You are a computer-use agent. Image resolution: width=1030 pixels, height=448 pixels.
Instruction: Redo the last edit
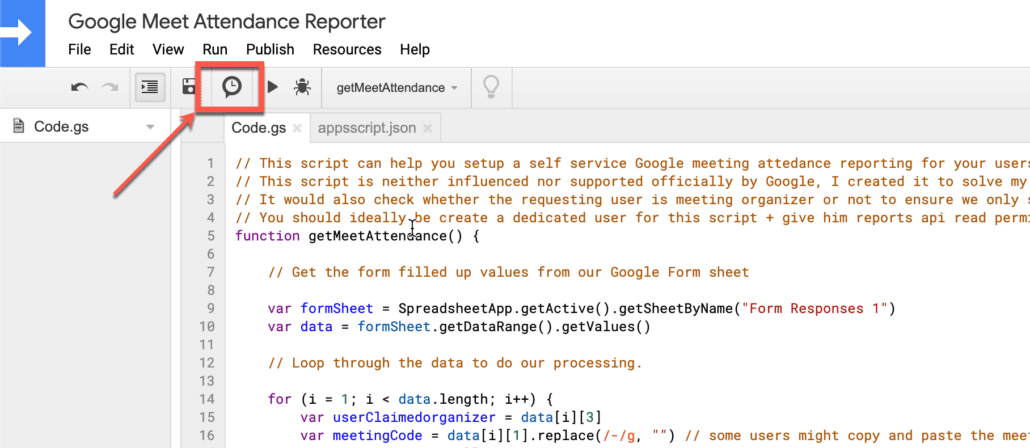(x=109, y=87)
